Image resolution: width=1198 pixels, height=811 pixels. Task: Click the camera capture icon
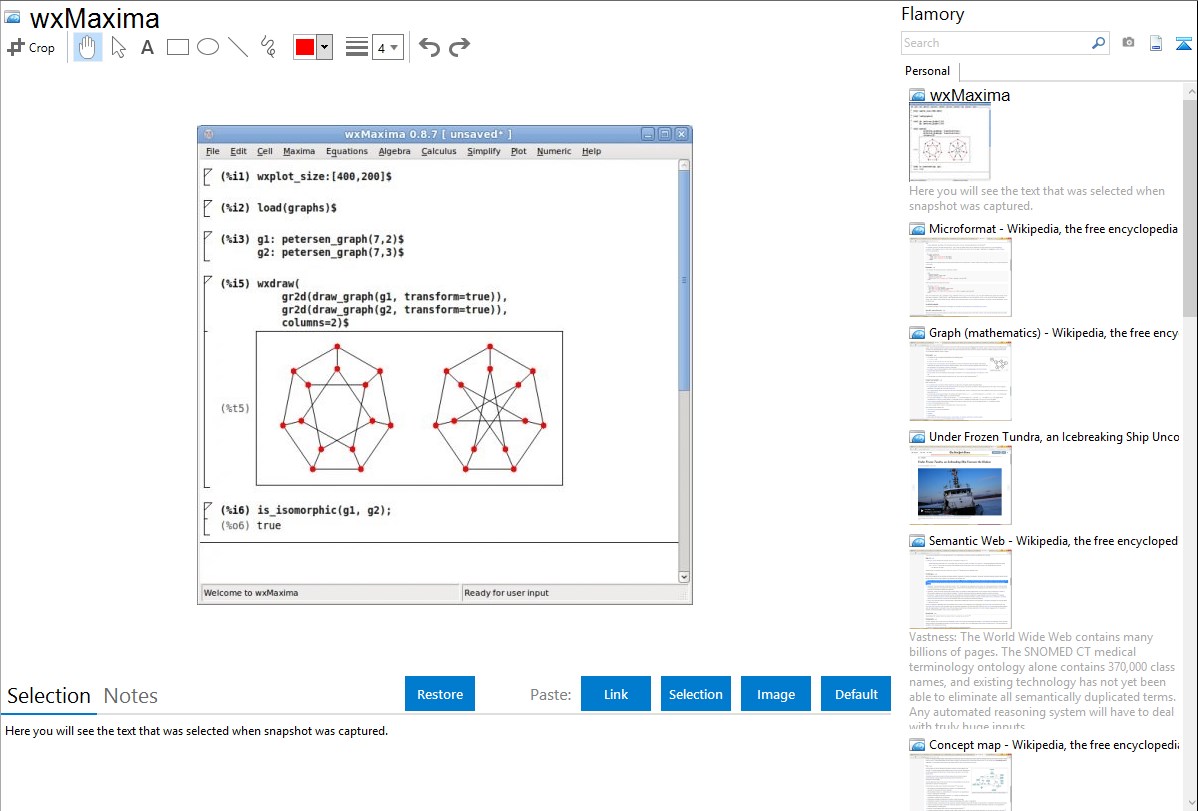pos(1128,43)
